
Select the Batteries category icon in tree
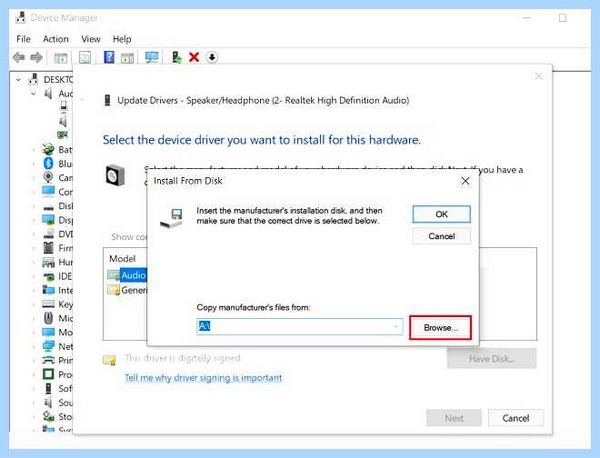click(48, 149)
